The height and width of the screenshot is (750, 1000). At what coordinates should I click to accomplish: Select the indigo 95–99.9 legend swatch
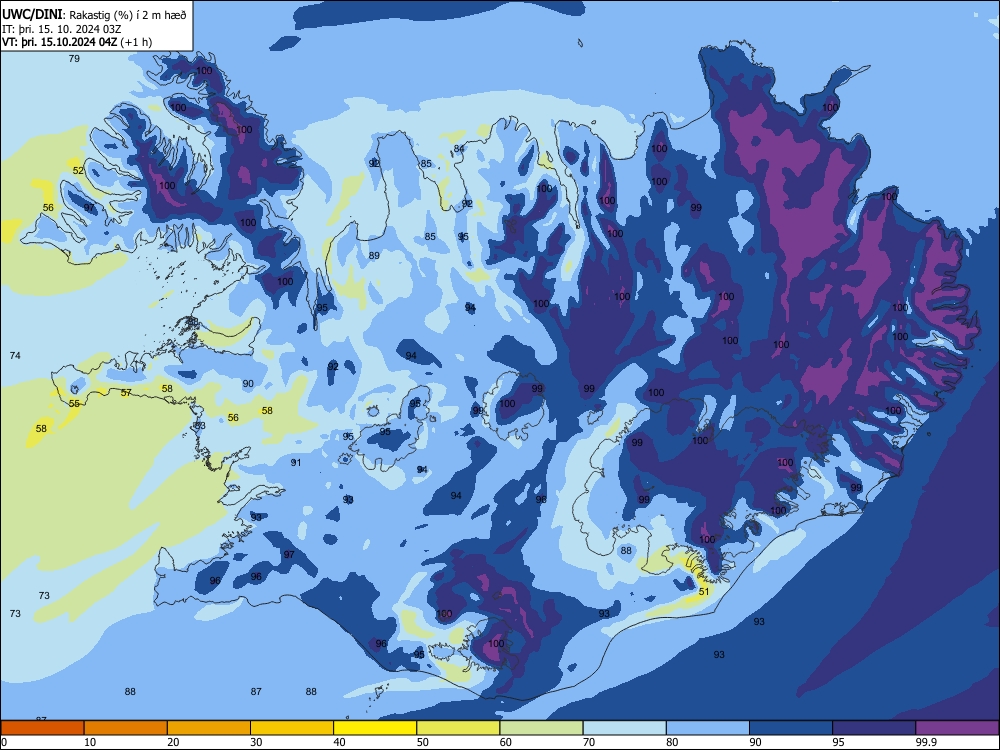[x=874, y=728]
